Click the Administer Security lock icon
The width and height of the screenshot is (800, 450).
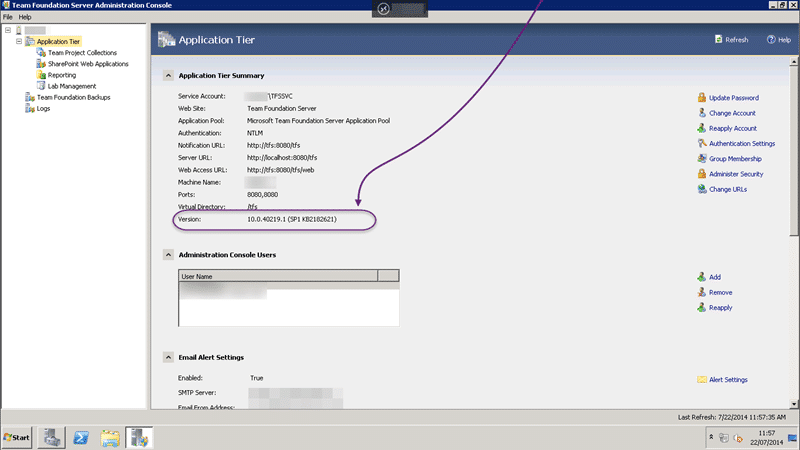point(702,173)
